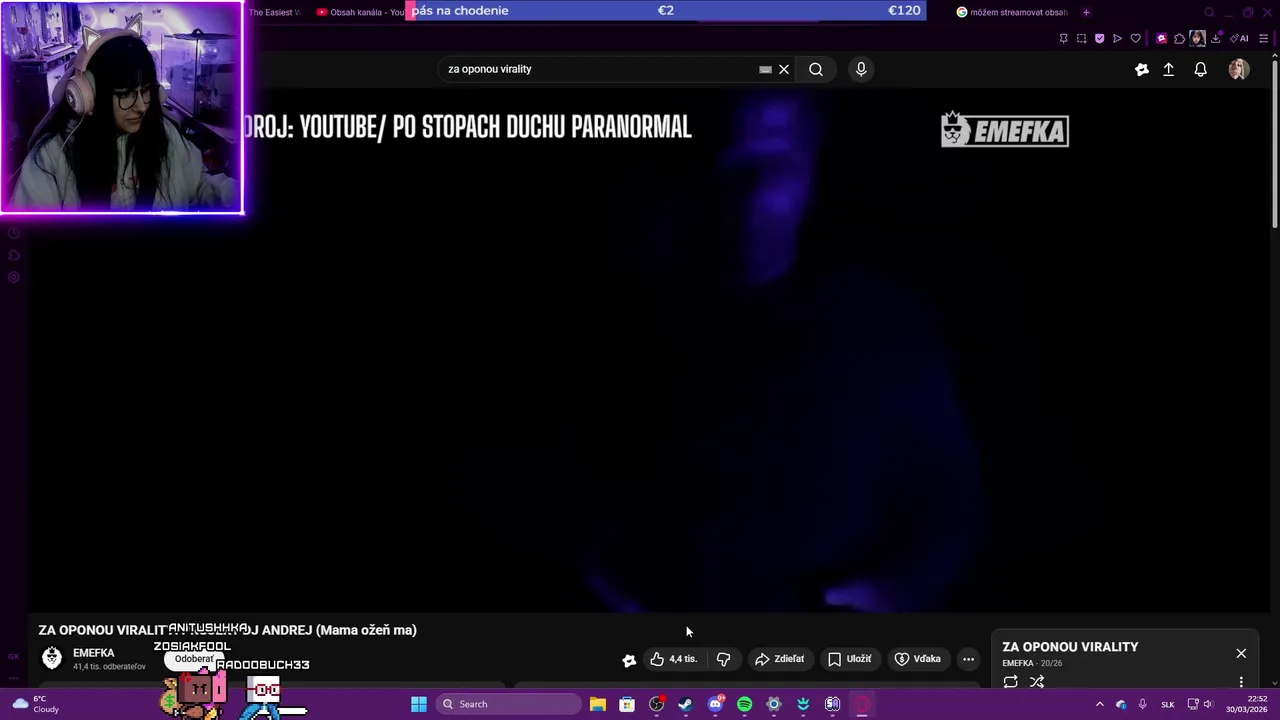Open EMEFKA channel name link
The height and width of the screenshot is (720, 1280).
click(x=93, y=652)
